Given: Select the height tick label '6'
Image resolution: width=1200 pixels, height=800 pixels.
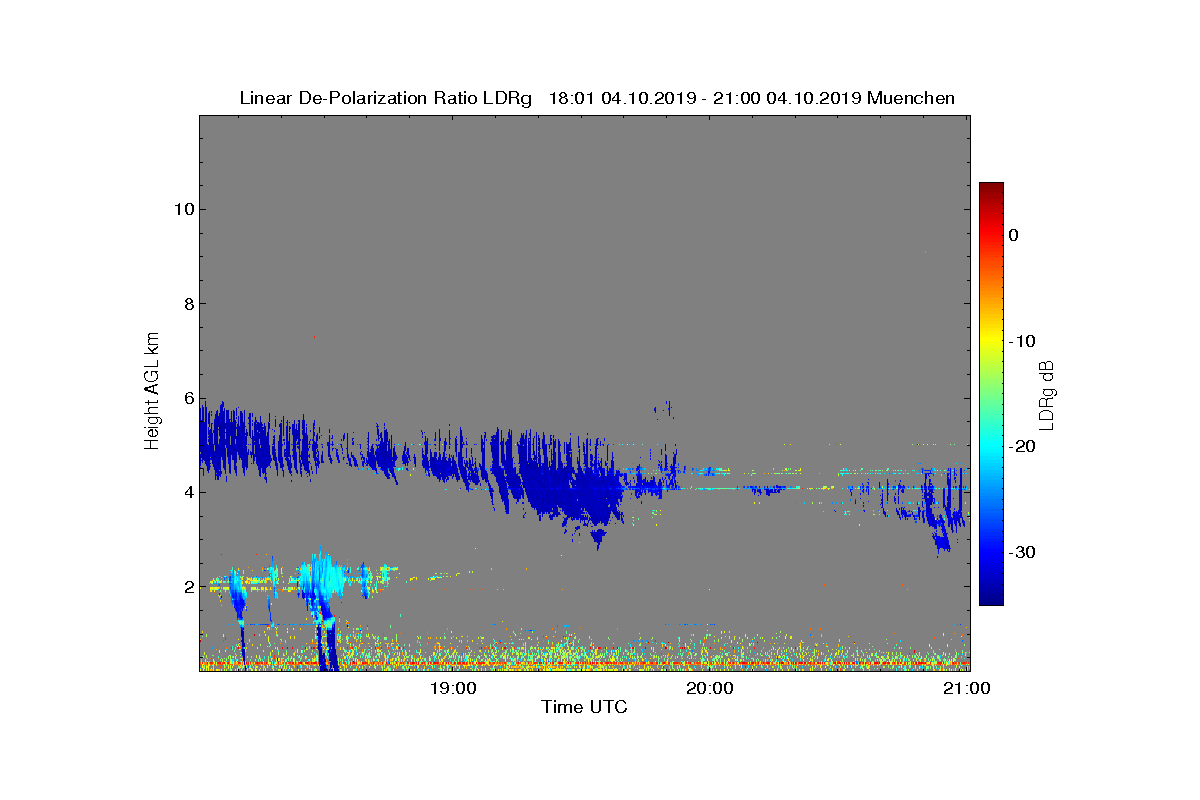Looking at the screenshot, I should point(188,398).
